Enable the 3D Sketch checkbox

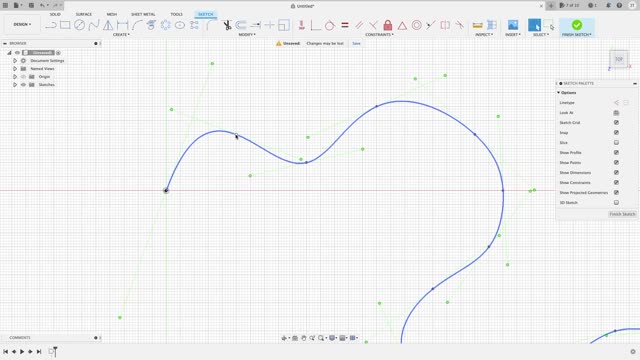click(x=616, y=202)
